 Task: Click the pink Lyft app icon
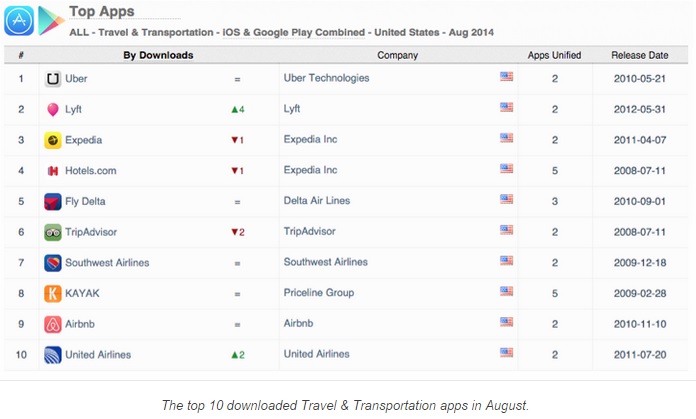[53, 109]
